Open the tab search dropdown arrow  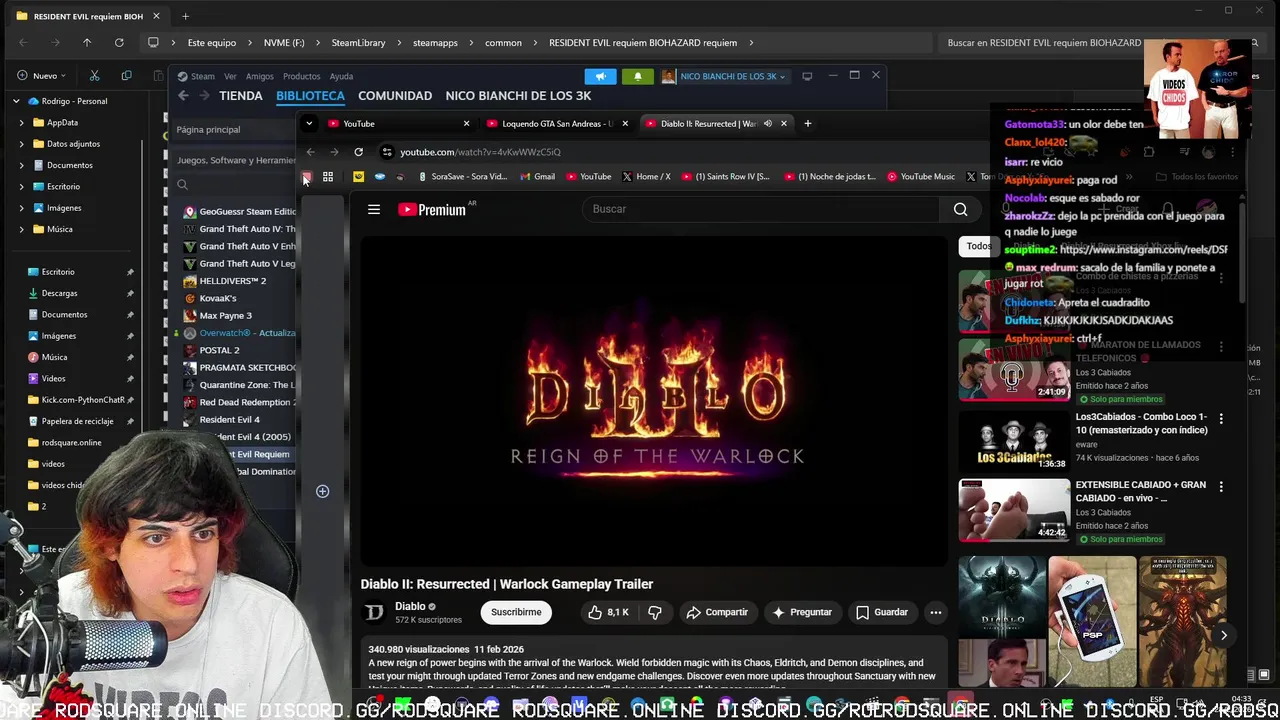pyautogui.click(x=309, y=123)
